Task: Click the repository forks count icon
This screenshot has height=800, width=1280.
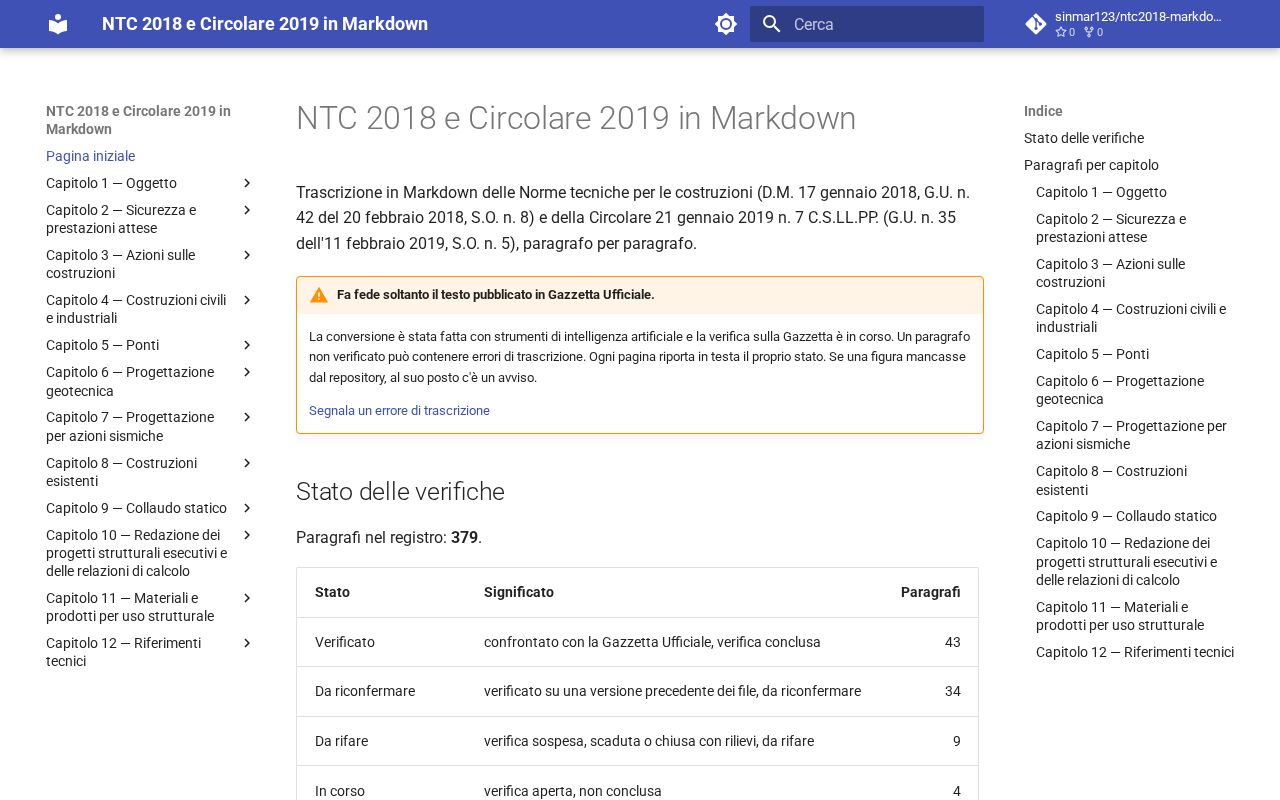Action: tap(1089, 32)
